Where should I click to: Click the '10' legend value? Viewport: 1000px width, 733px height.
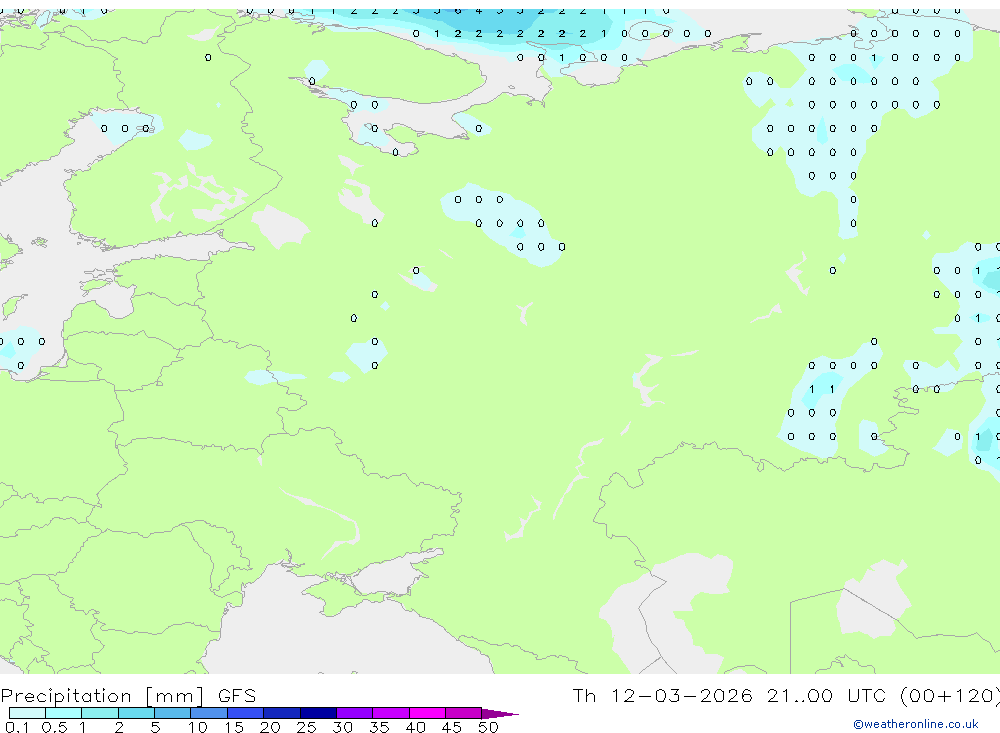point(198,727)
